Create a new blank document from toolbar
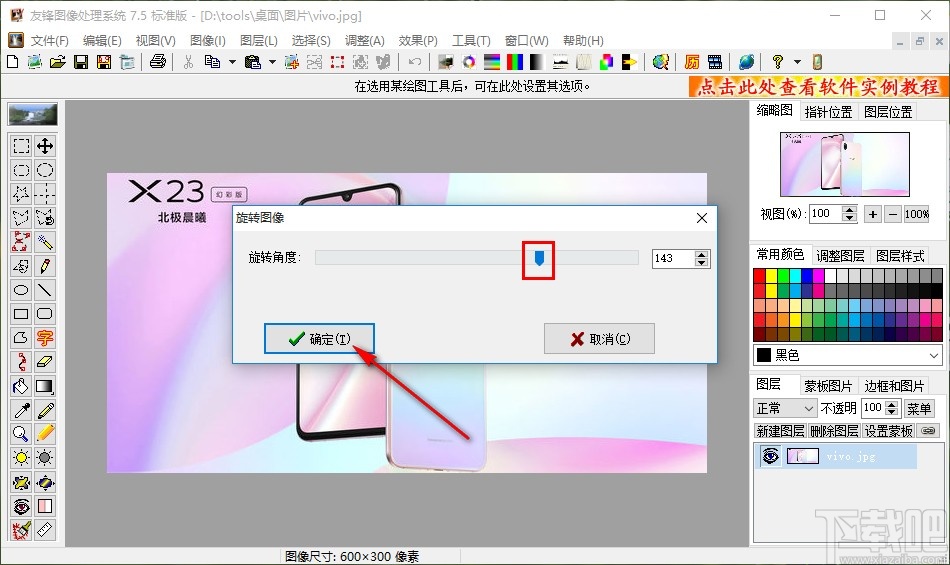Viewport: 950px width, 565px height. [12, 62]
